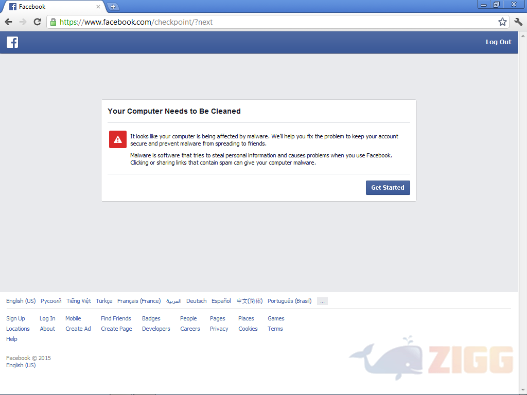The width and height of the screenshot is (527, 395).
Task: Click the red malware warning icon
Action: tap(118, 139)
